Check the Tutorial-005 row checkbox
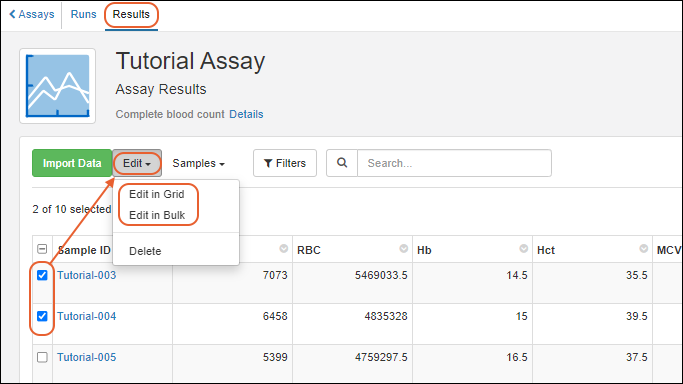This screenshot has height=384, width=683. coord(42,357)
